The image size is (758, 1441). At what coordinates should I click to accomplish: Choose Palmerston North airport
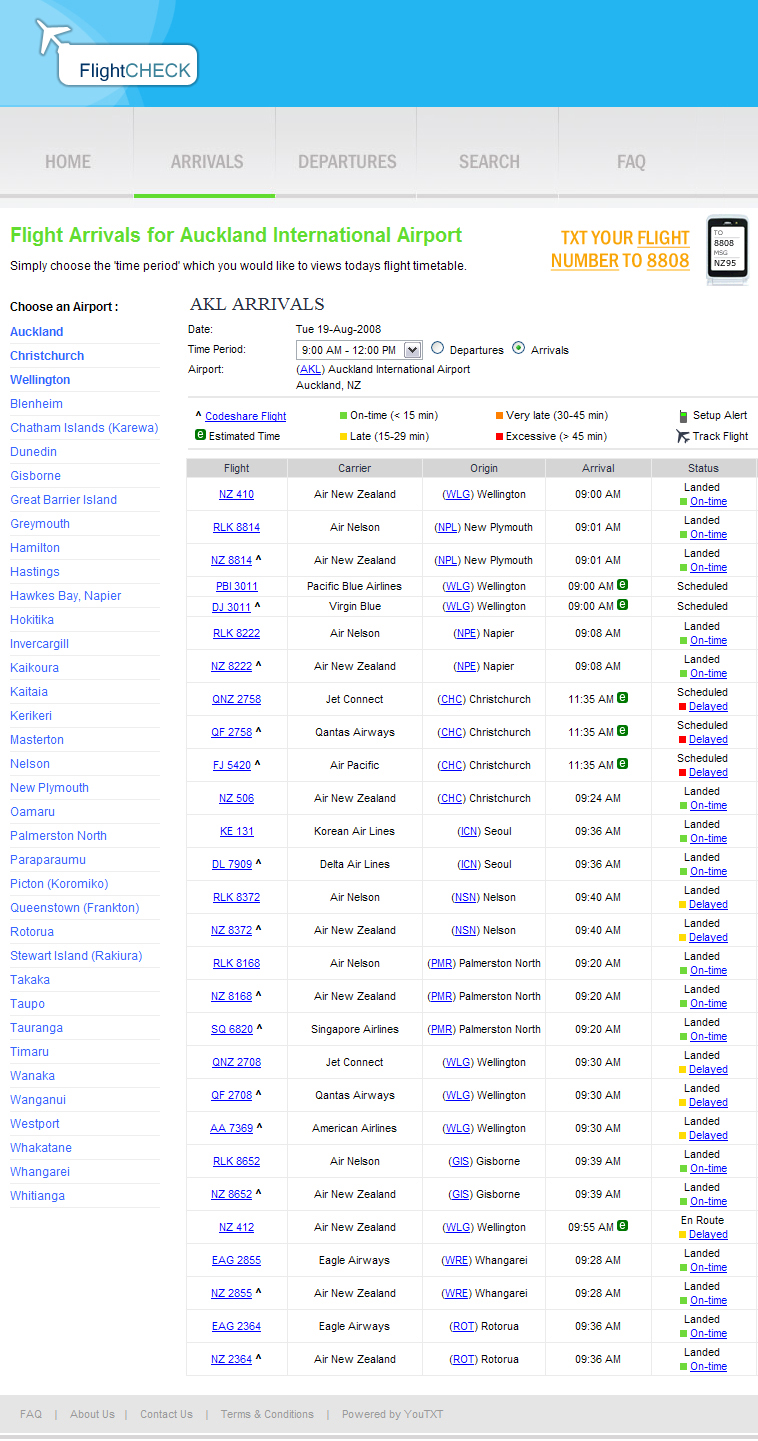(x=58, y=836)
